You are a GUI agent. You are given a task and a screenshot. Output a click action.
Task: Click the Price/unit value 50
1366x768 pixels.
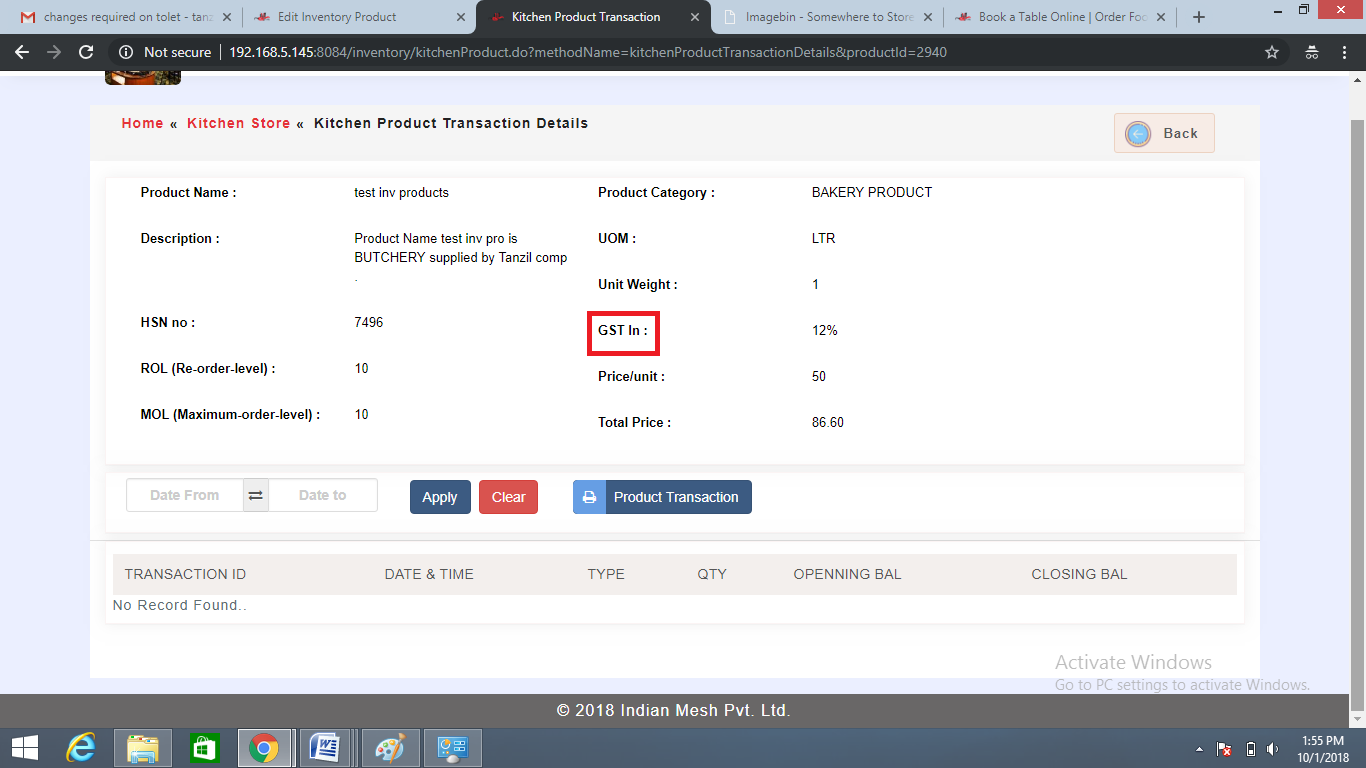coord(819,376)
